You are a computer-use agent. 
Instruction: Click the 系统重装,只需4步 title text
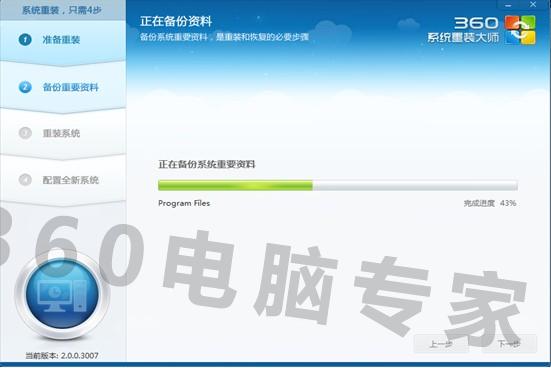click(x=62, y=10)
